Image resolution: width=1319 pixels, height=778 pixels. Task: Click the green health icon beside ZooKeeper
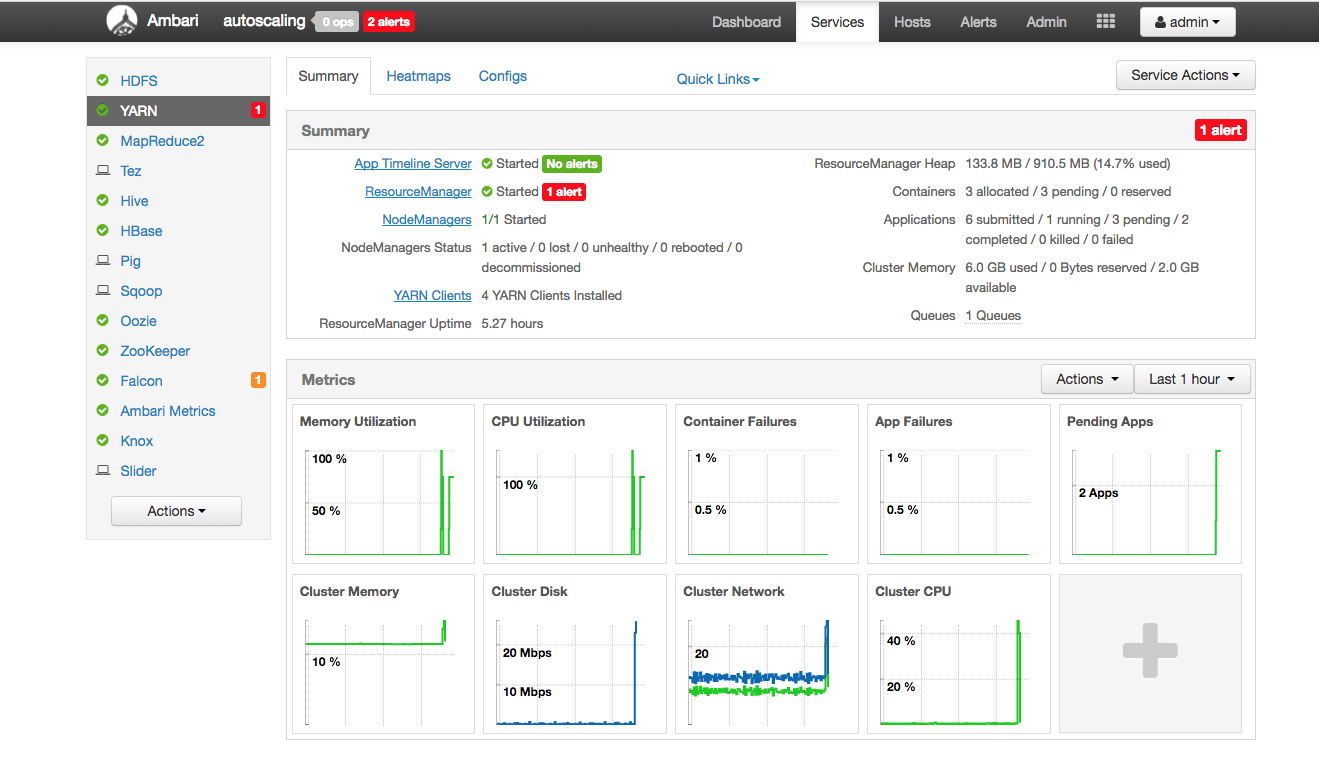click(x=101, y=350)
